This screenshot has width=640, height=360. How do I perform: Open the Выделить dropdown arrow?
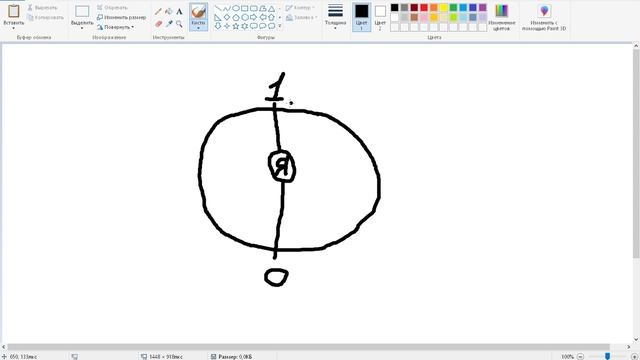point(82,28)
